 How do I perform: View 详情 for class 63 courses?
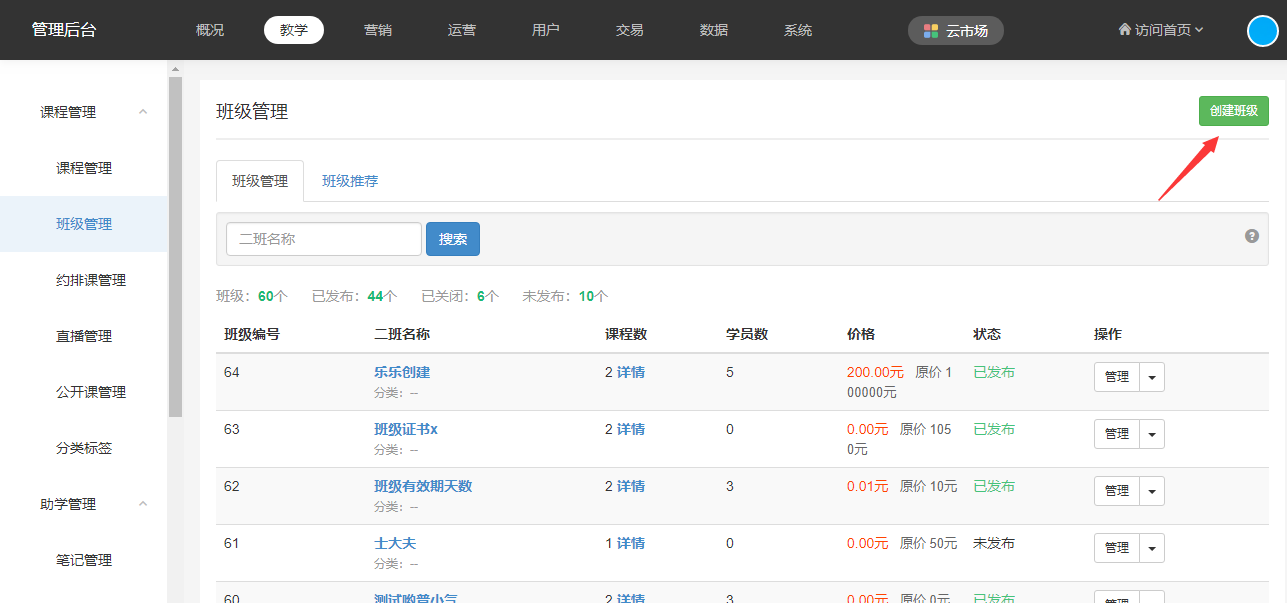(630, 429)
